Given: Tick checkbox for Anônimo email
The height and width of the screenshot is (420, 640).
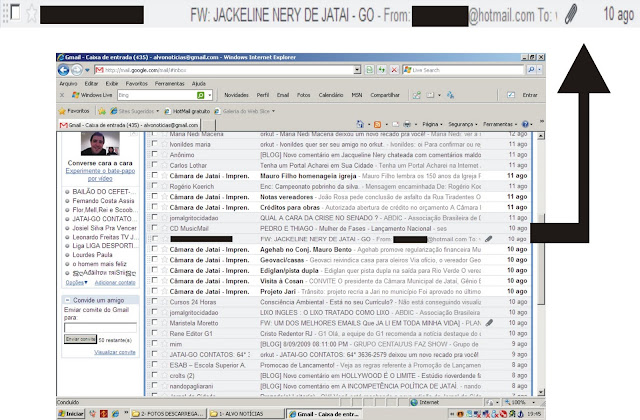Looking at the screenshot, I should click(x=154, y=154).
